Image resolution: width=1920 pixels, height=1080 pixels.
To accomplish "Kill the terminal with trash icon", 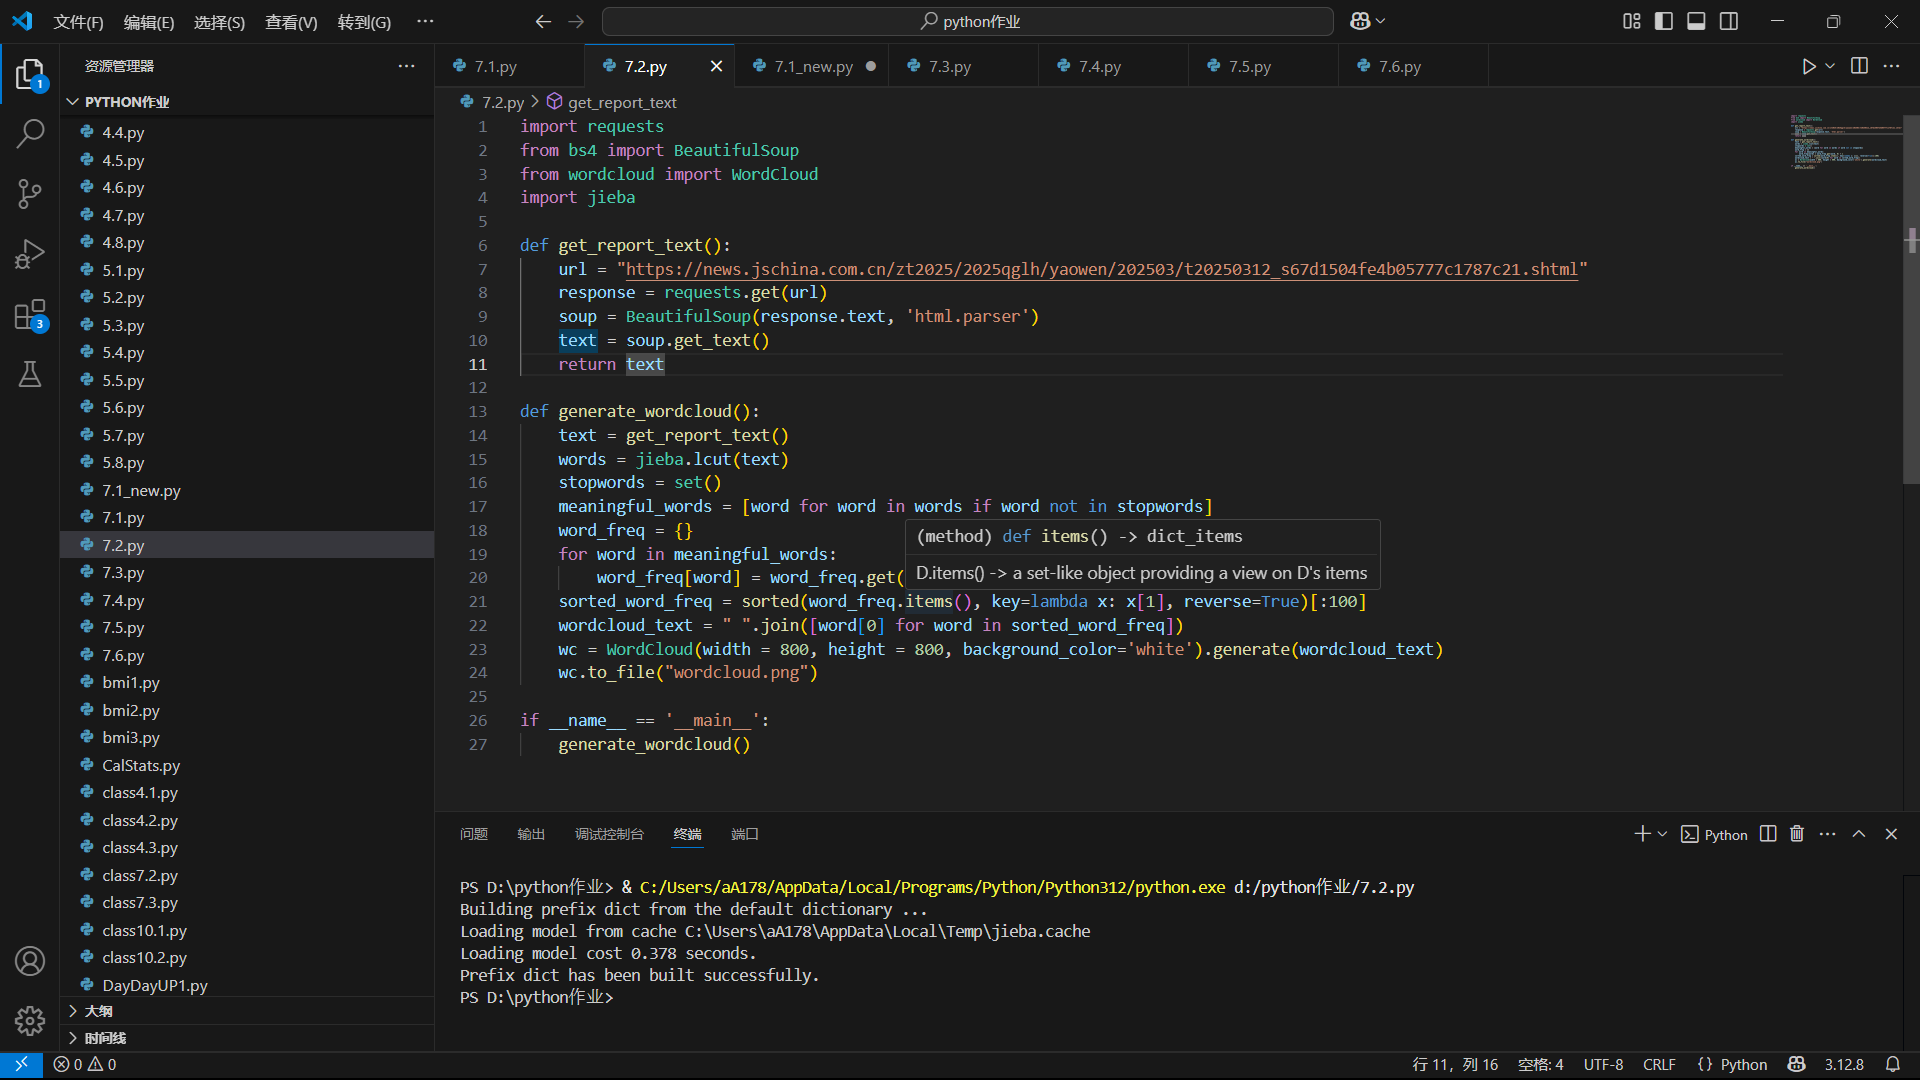I will pos(1797,834).
